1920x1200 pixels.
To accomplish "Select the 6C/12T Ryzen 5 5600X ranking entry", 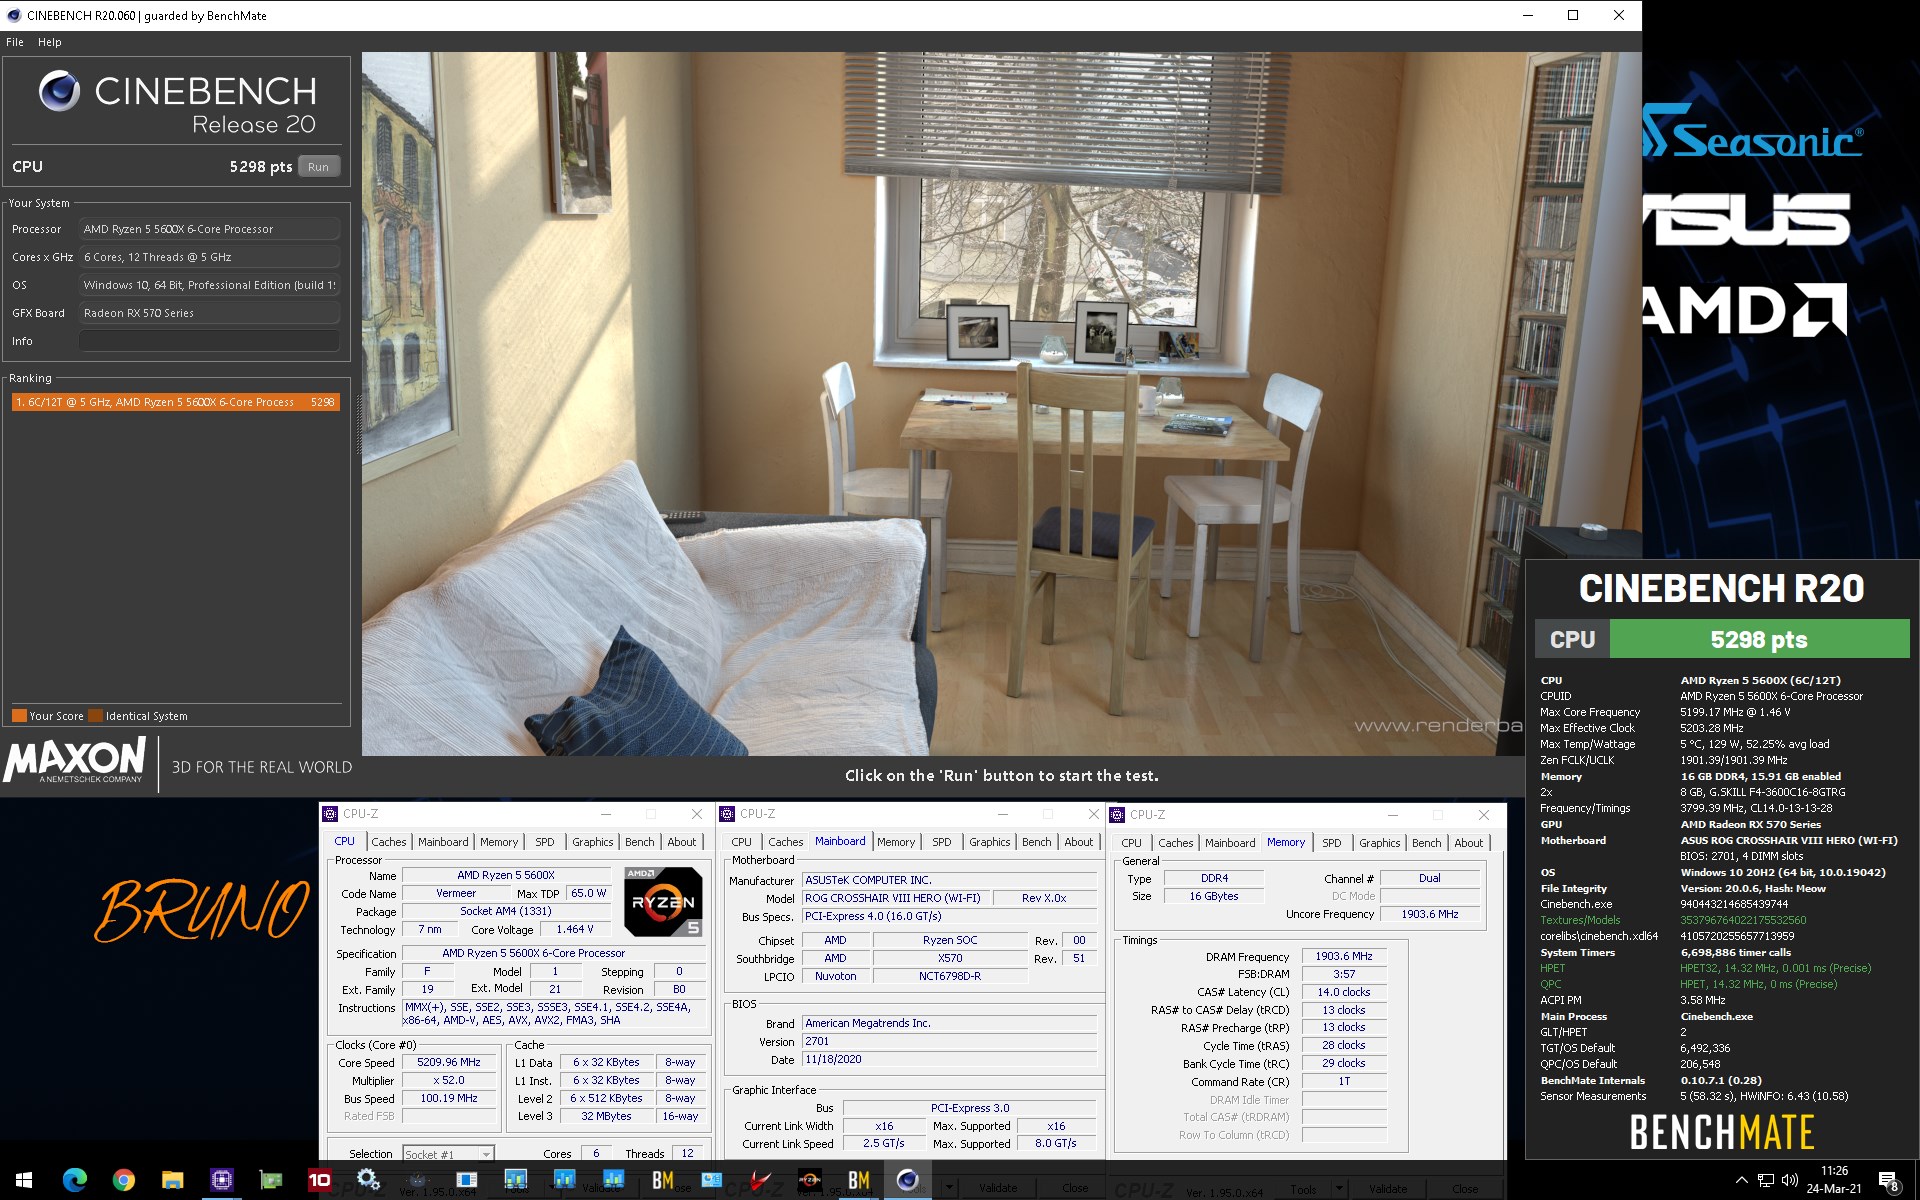I will [x=175, y=402].
